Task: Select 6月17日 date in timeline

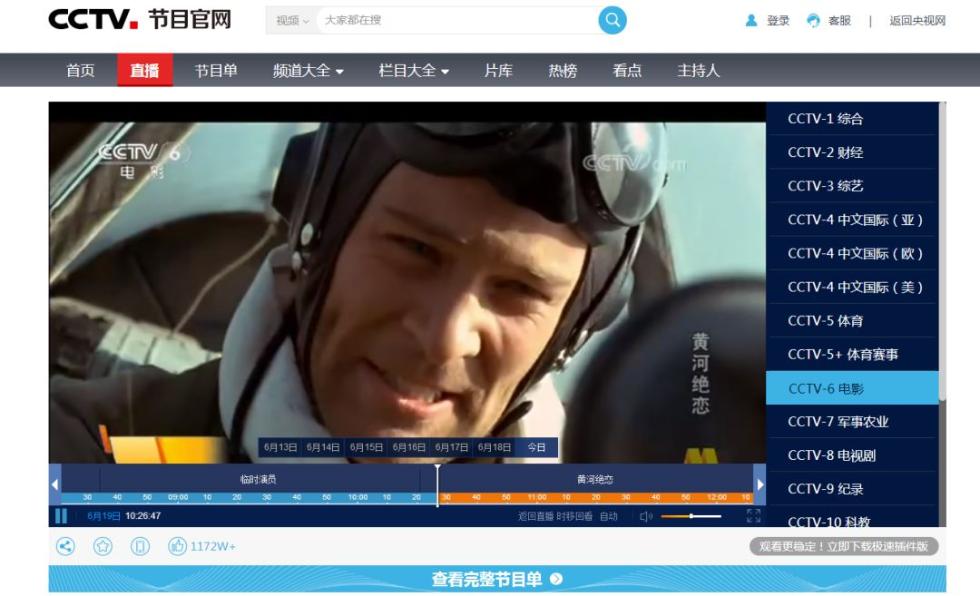Action: [x=451, y=447]
